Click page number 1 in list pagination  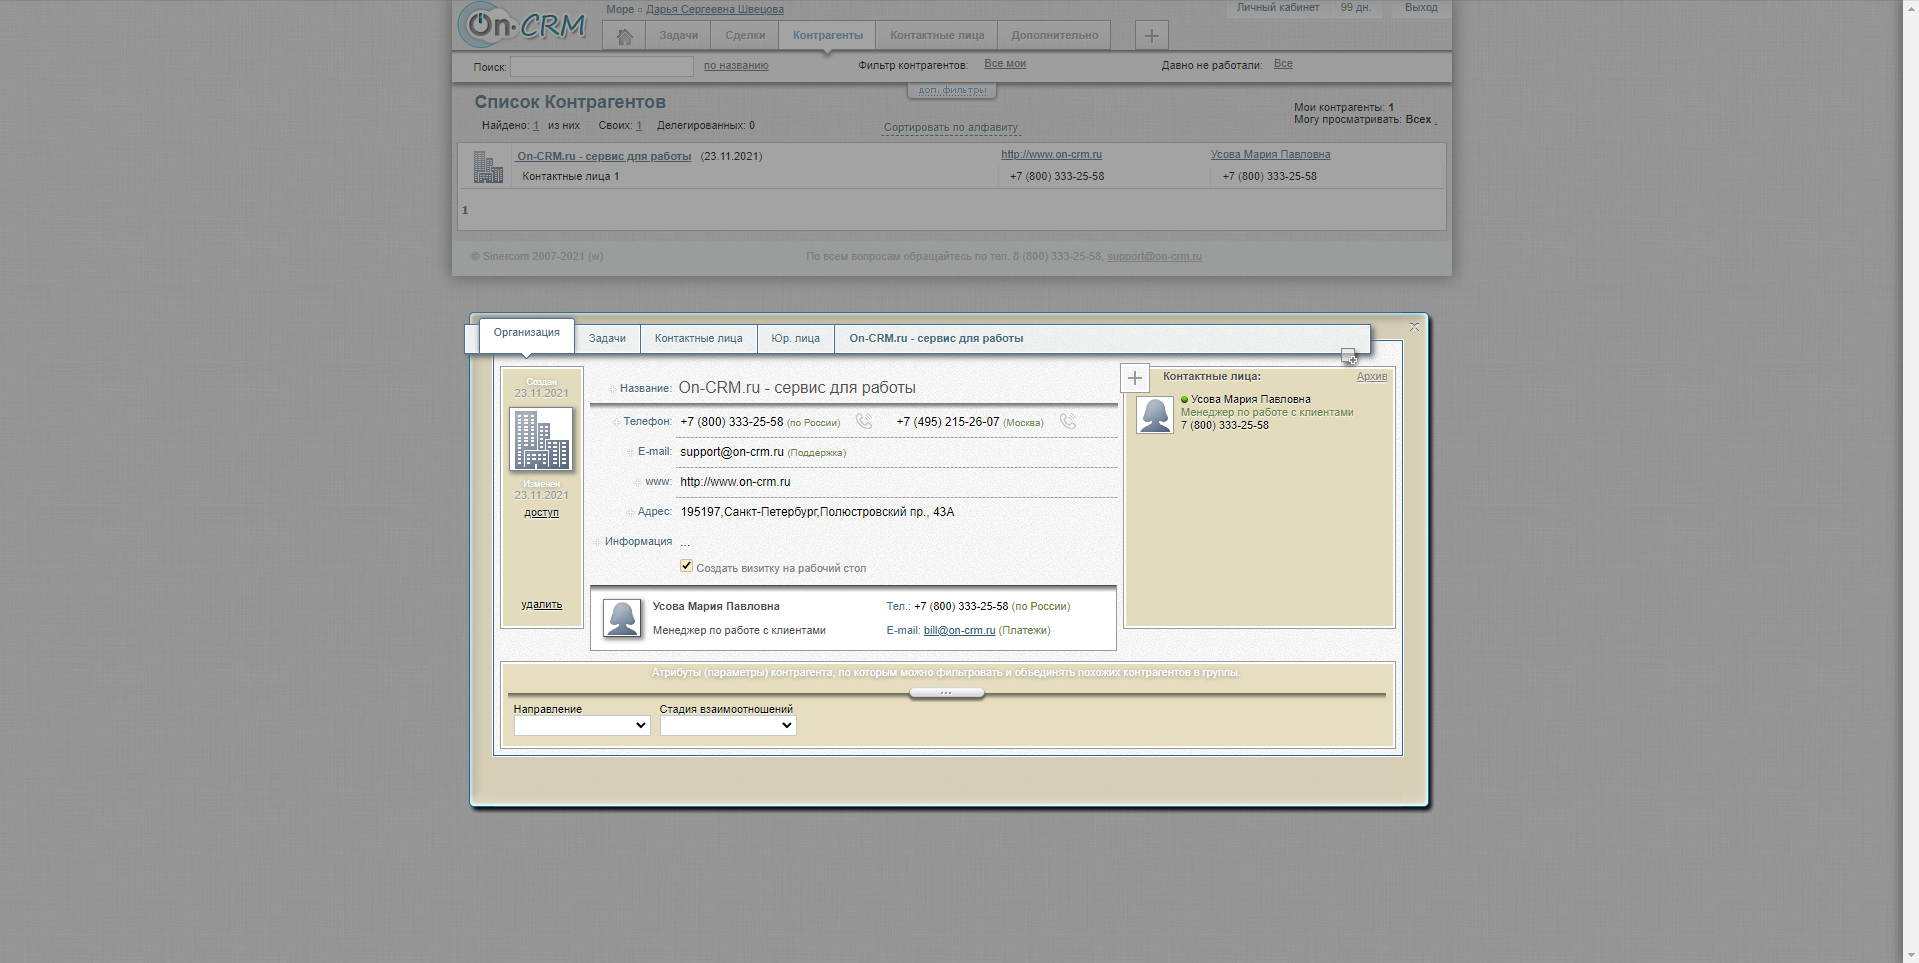465,211
